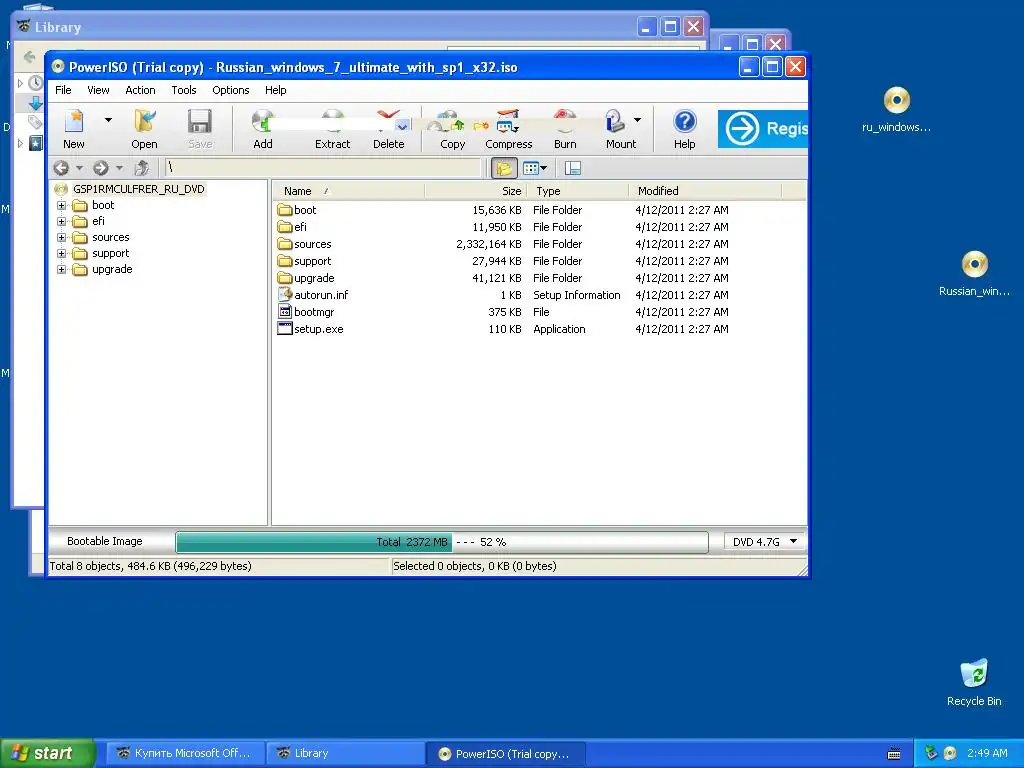Viewport: 1024px width, 768px height.
Task: Click the Extract toolbar icon
Action: (332, 129)
